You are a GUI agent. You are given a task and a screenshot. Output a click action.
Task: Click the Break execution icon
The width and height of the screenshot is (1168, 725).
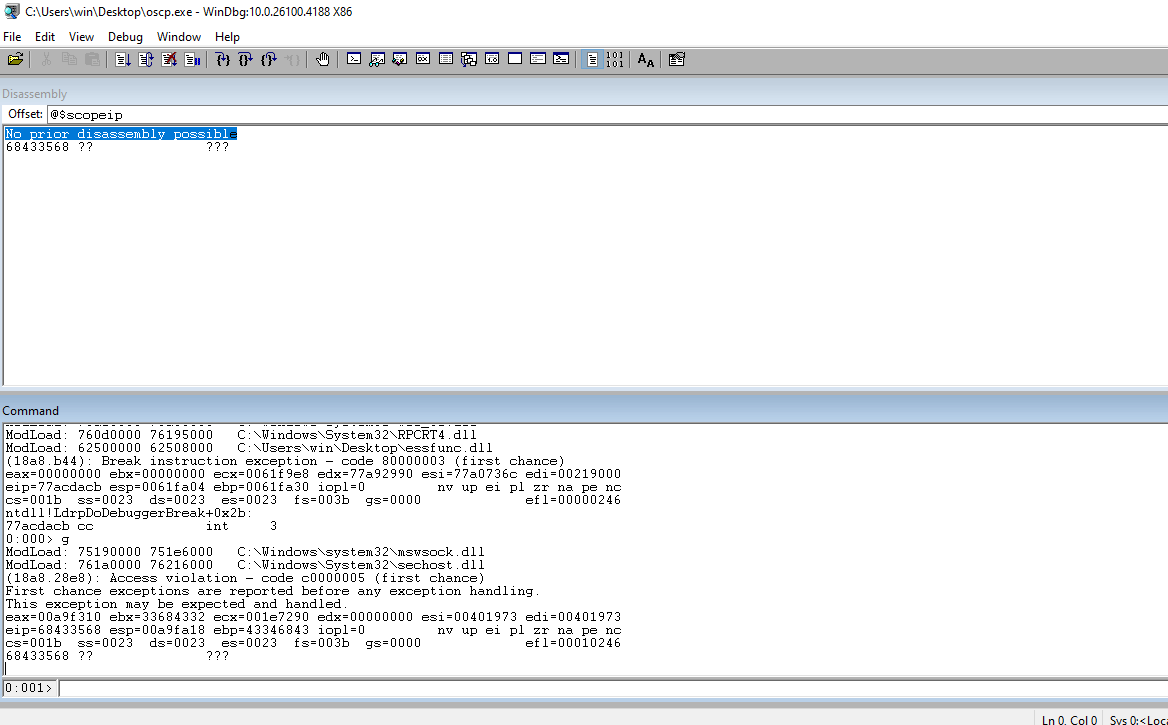pyautogui.click(x=192, y=60)
